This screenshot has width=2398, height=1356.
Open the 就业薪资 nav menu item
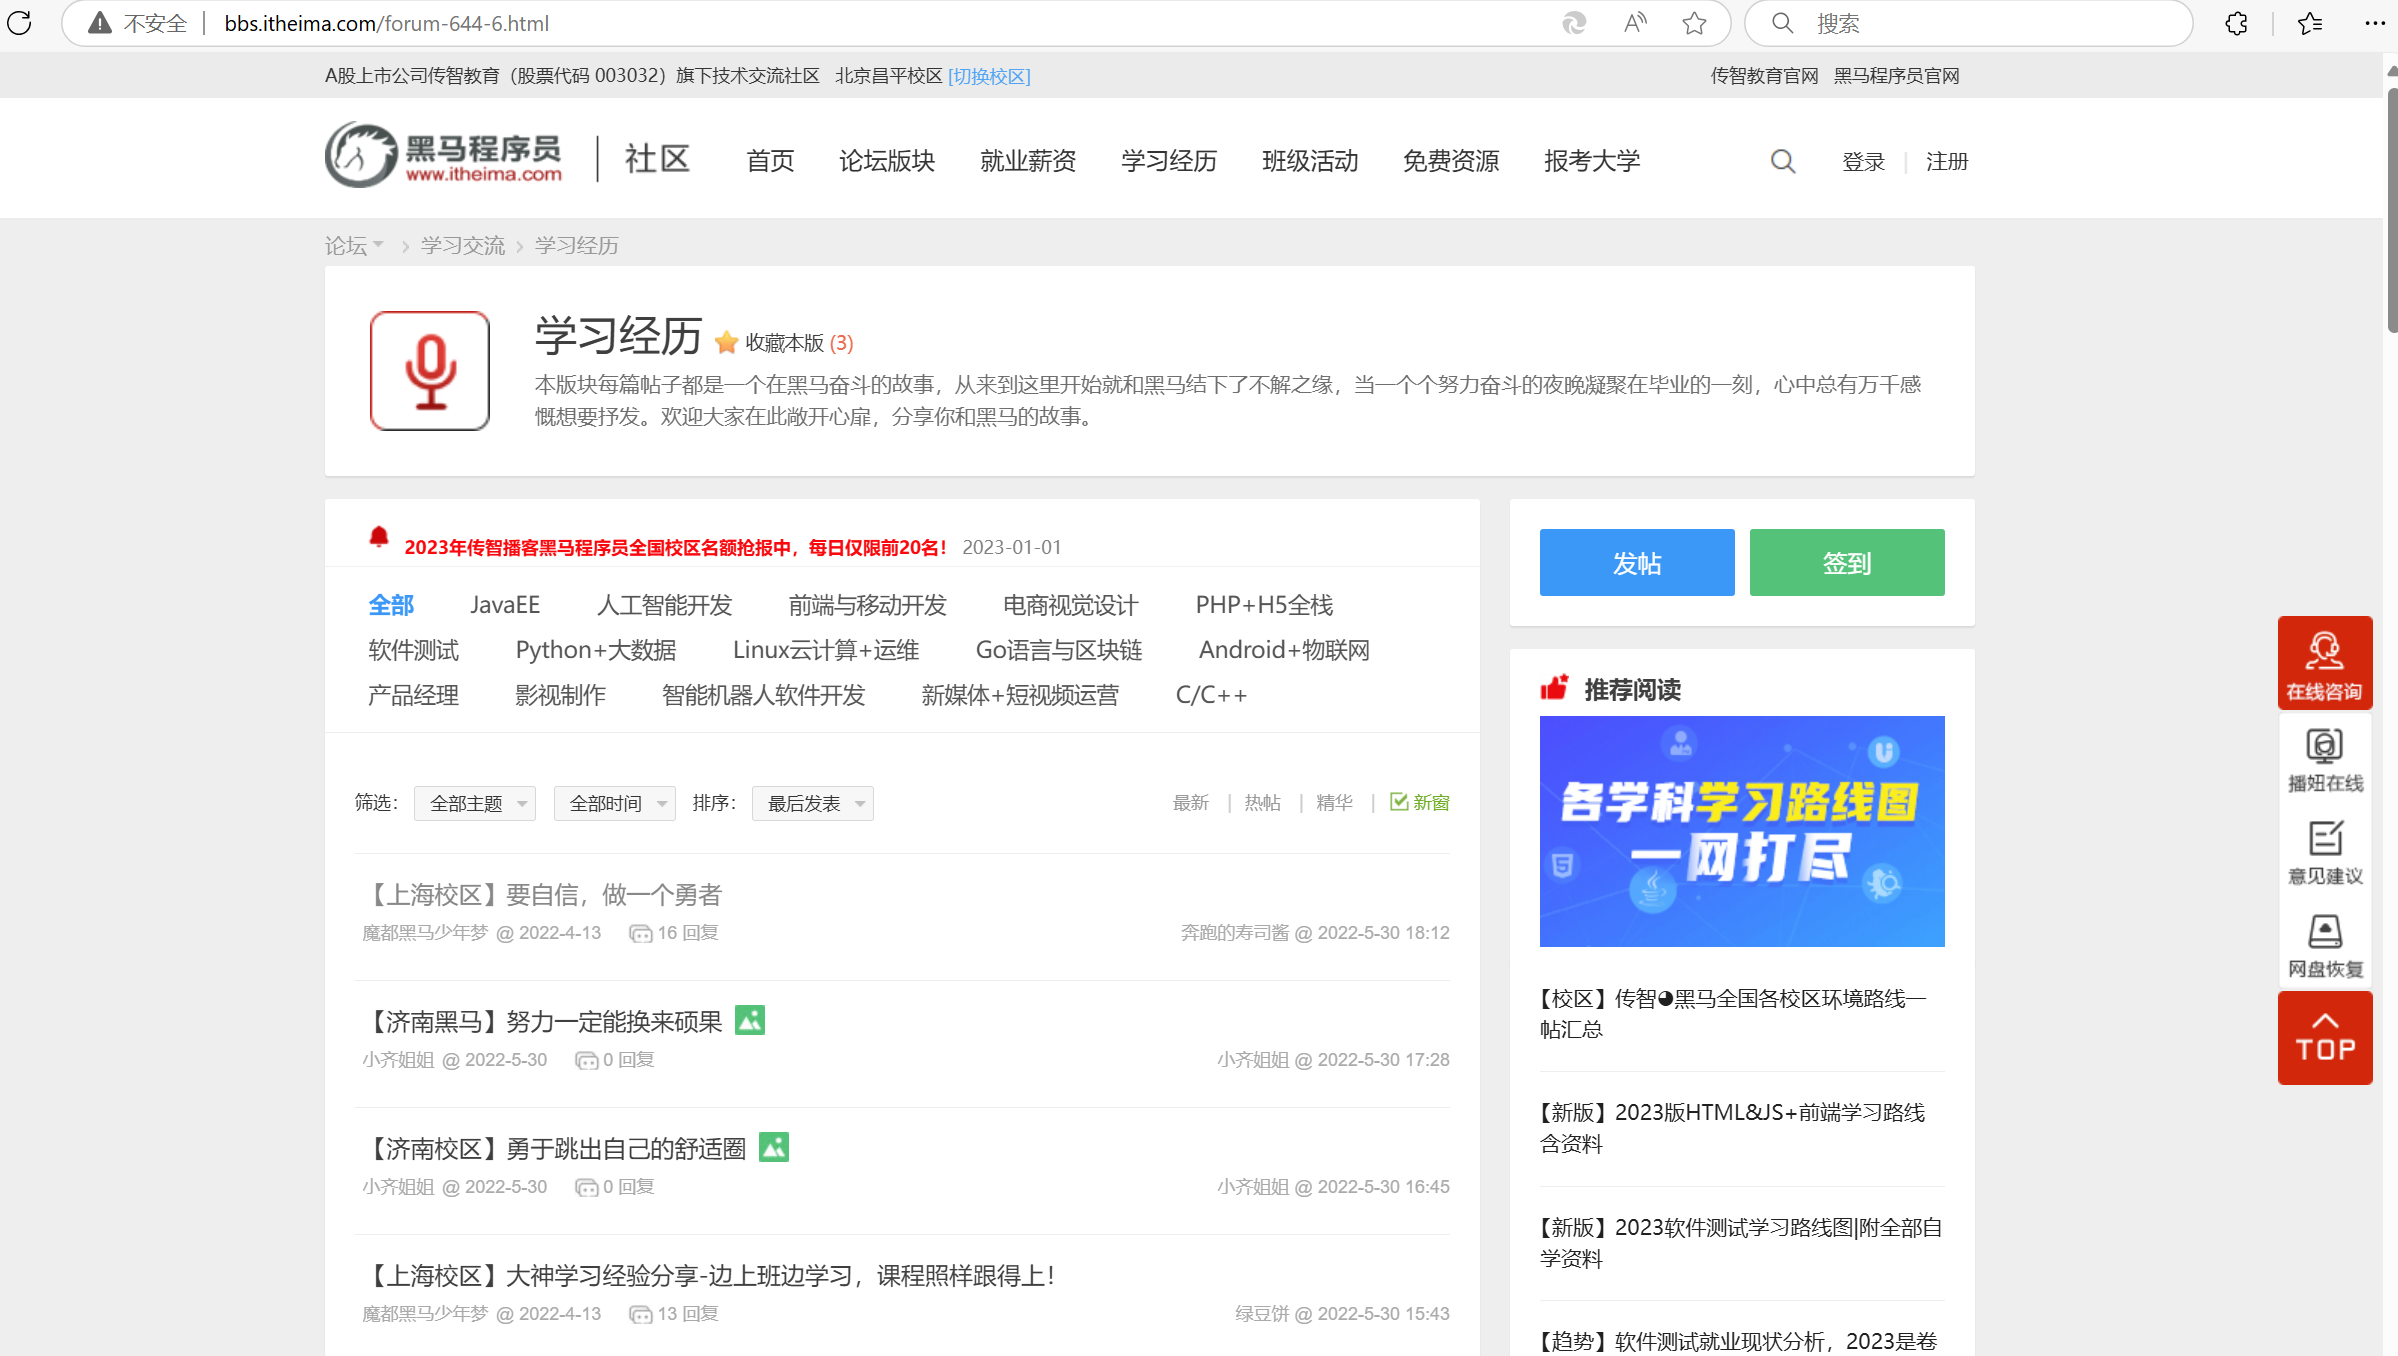coord(1027,161)
